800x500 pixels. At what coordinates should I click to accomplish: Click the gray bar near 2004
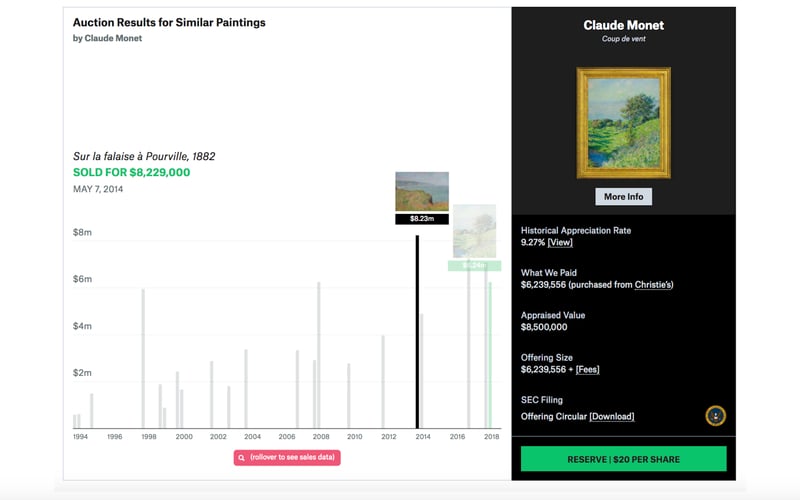[246, 388]
